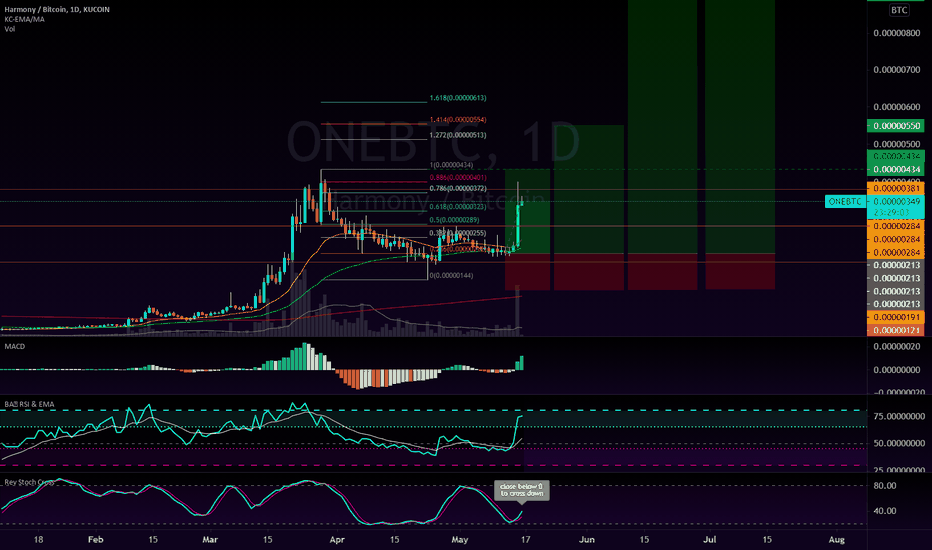Select Fibonacci level 1.272(0.00000513)
The image size is (932, 550).
pyautogui.click(x=458, y=136)
